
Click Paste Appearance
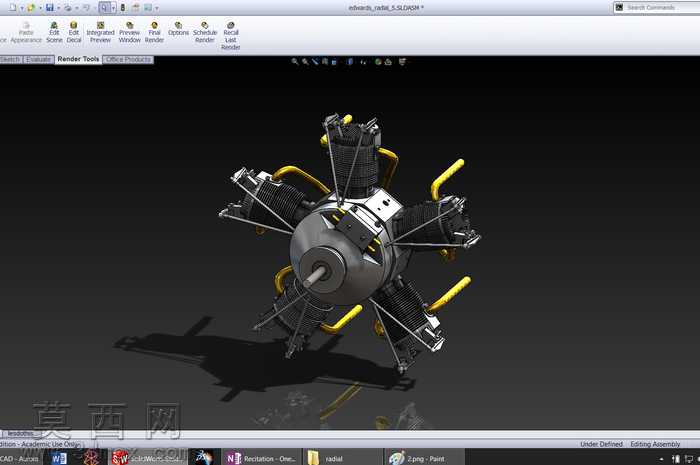pos(26,33)
